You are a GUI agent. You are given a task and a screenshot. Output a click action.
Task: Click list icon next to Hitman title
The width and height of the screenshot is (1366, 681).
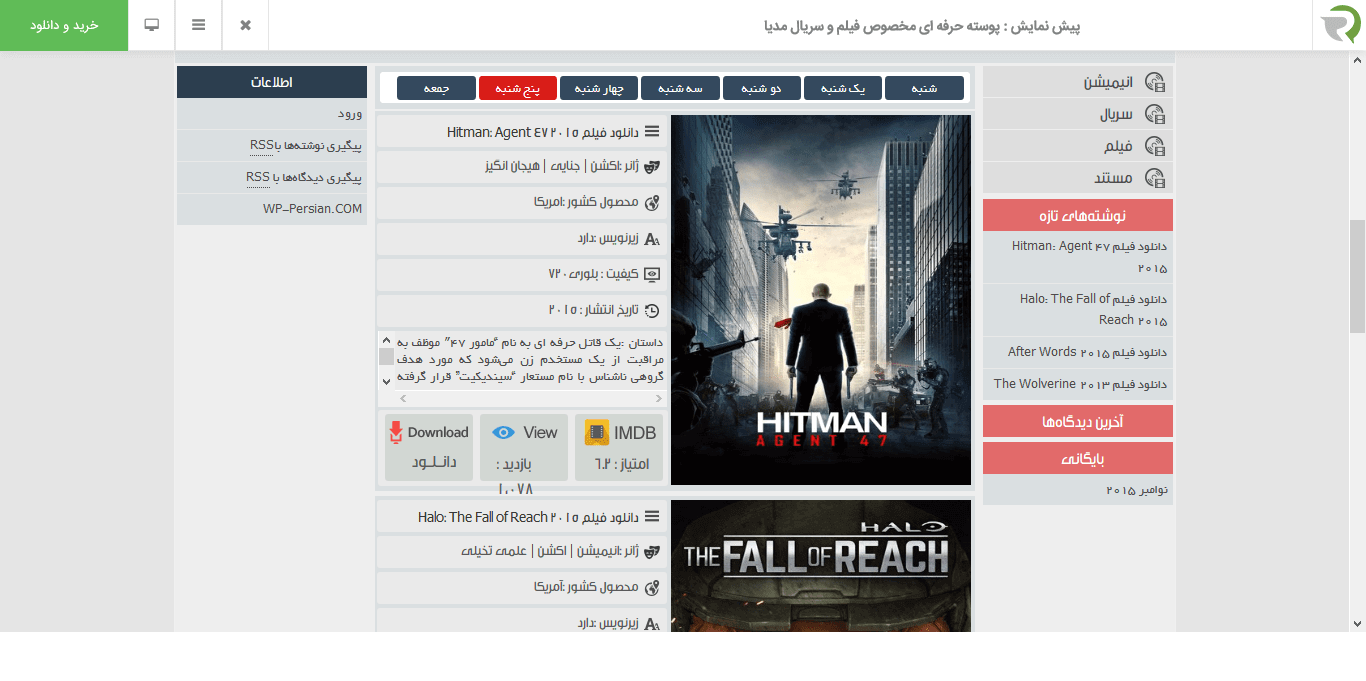652,131
